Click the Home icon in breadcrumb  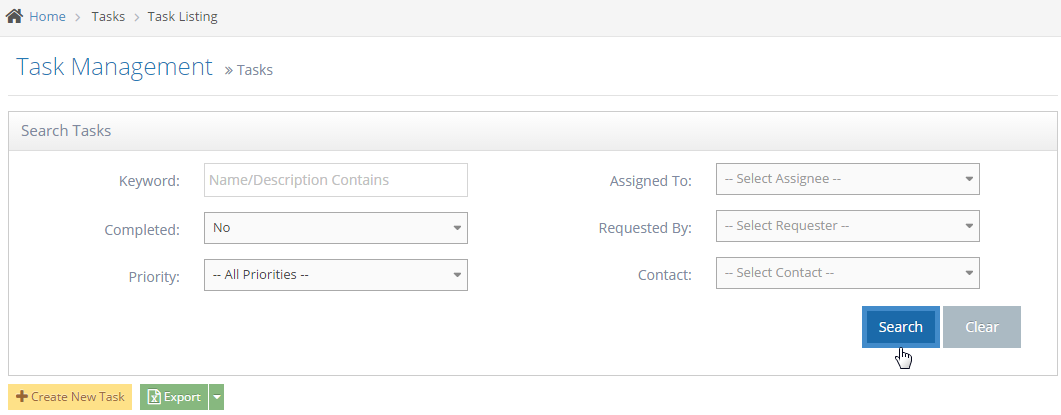click(x=15, y=17)
